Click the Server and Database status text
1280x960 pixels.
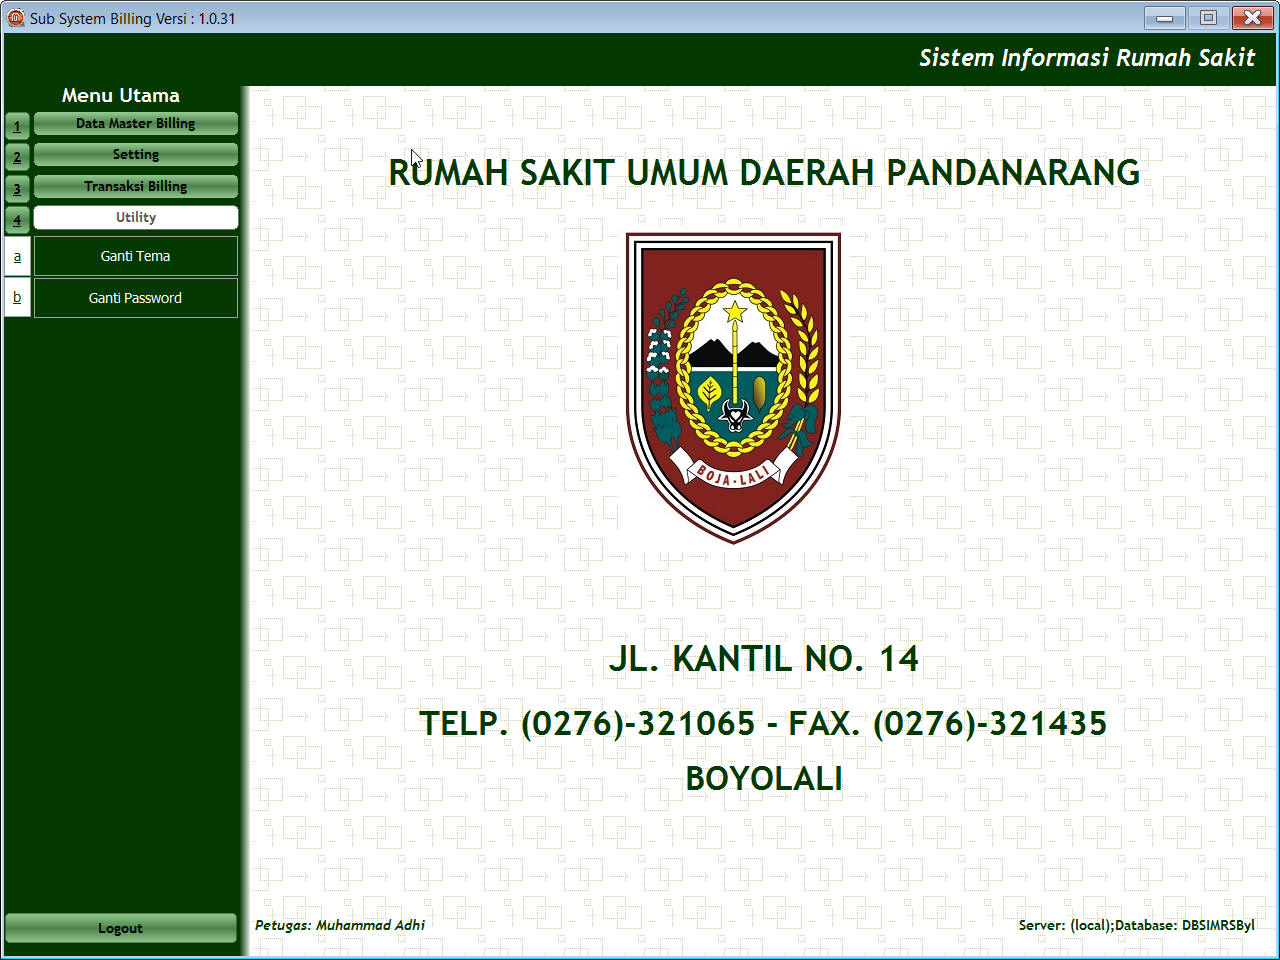tap(1136, 925)
